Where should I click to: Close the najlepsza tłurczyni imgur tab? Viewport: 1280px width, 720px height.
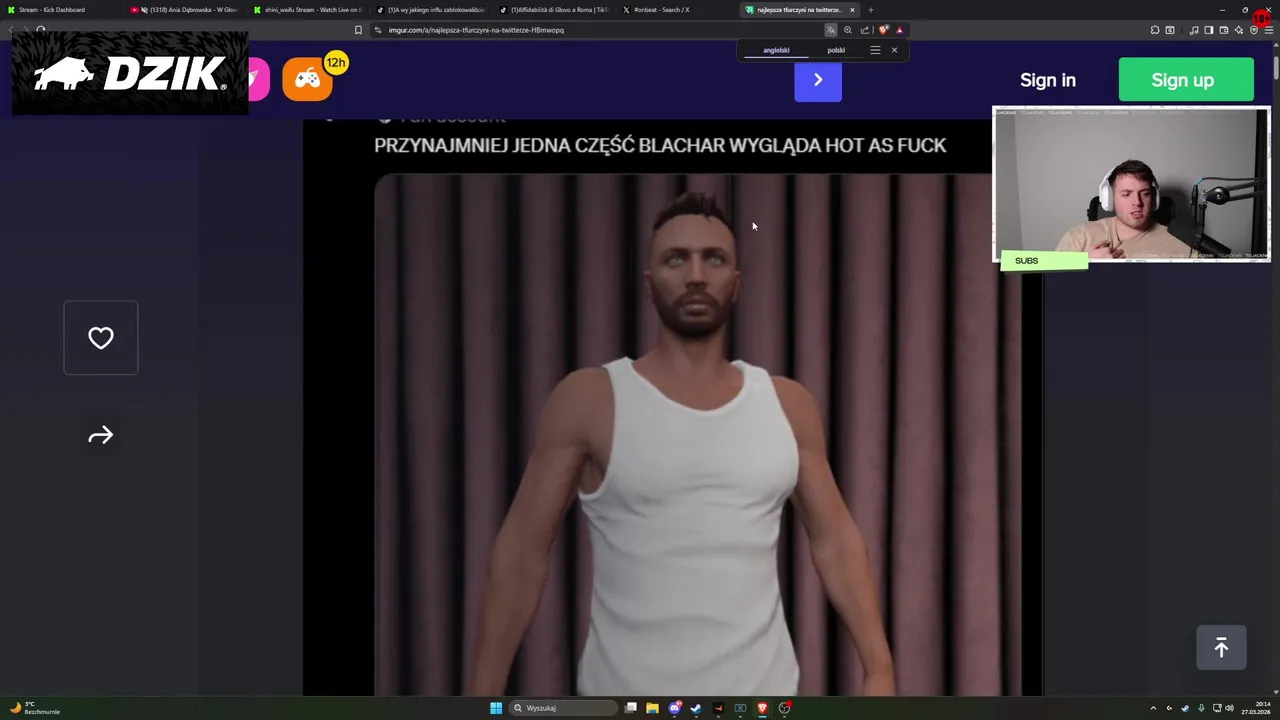coord(852,10)
